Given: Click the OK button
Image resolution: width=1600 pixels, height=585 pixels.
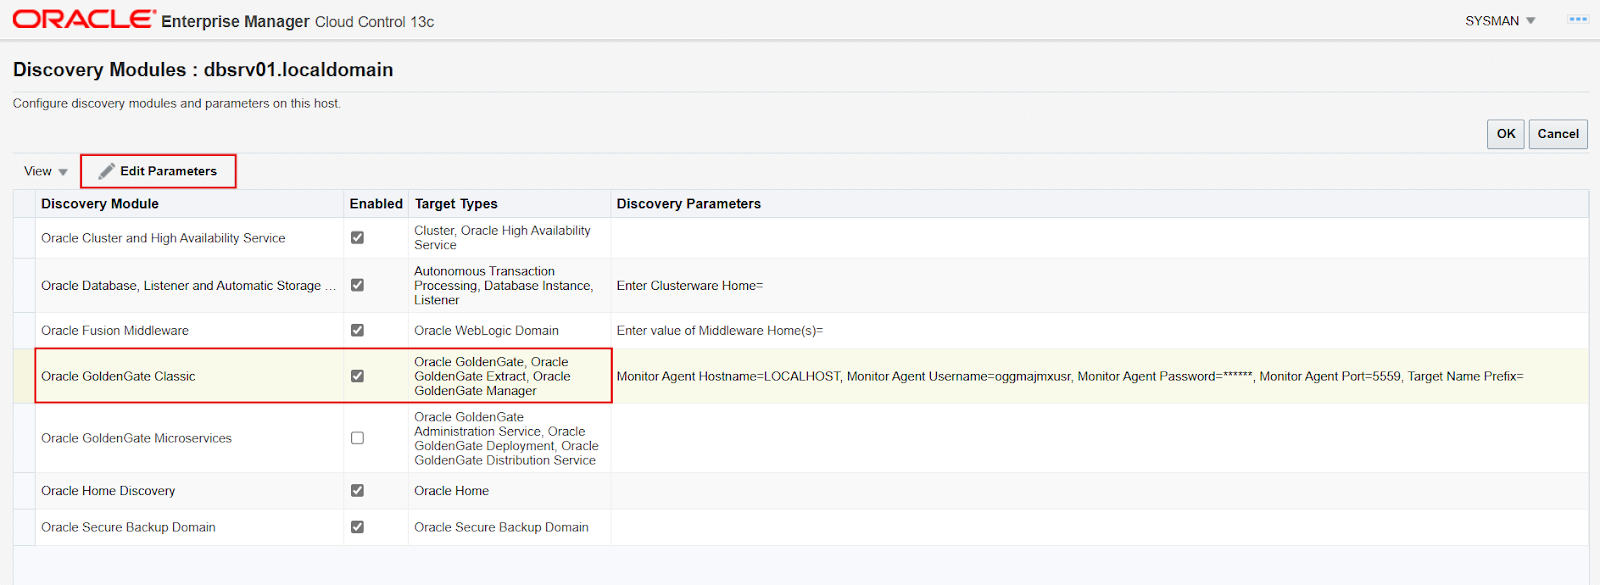Looking at the screenshot, I should point(1506,134).
